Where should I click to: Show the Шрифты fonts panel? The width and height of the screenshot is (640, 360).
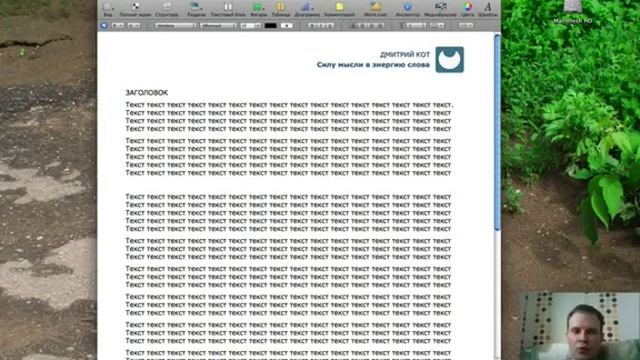coord(488,9)
